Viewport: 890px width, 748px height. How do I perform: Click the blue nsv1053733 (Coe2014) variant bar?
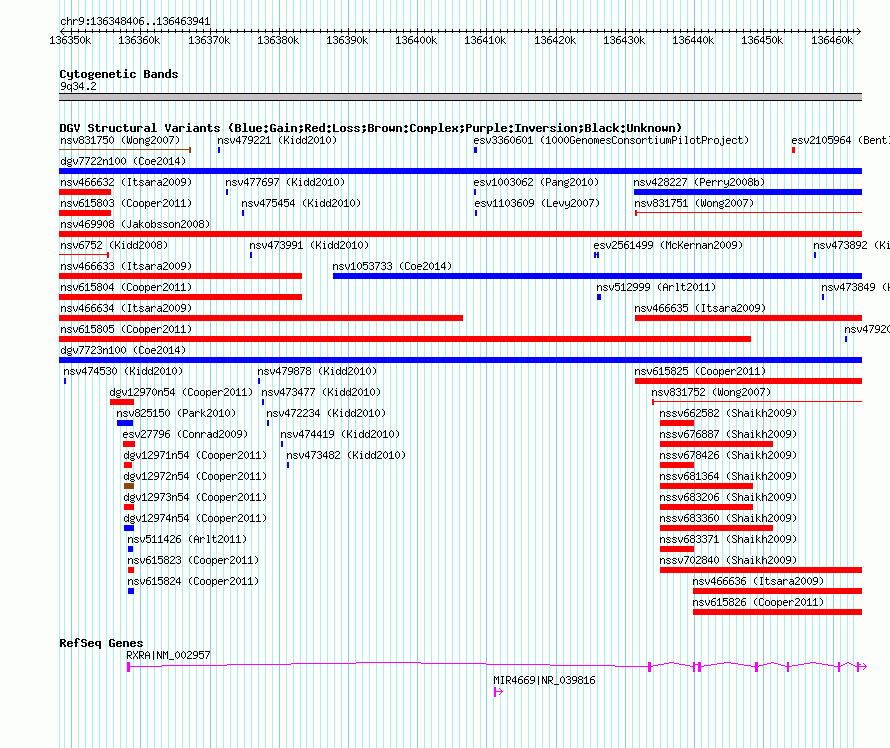(597, 276)
